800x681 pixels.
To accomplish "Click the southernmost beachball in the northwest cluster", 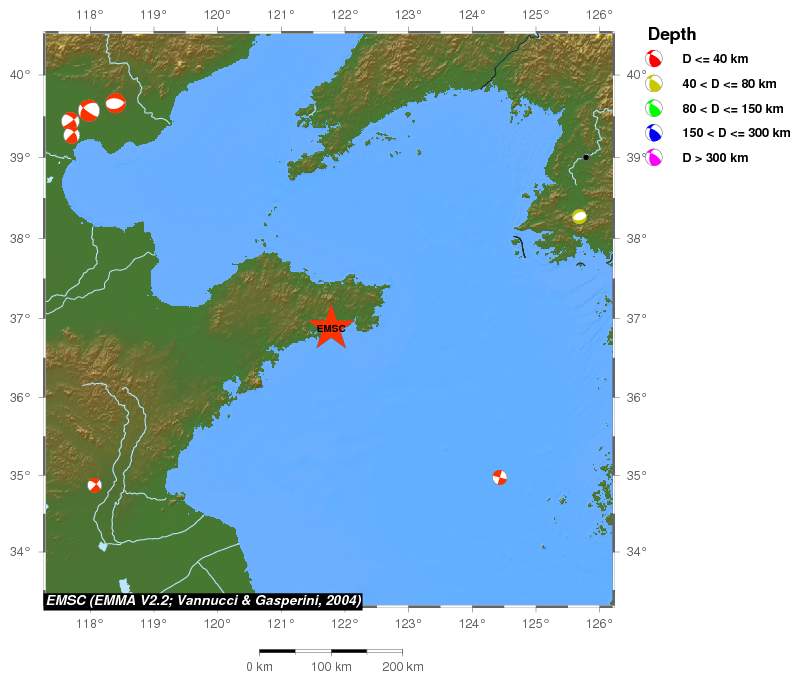I will [71, 136].
